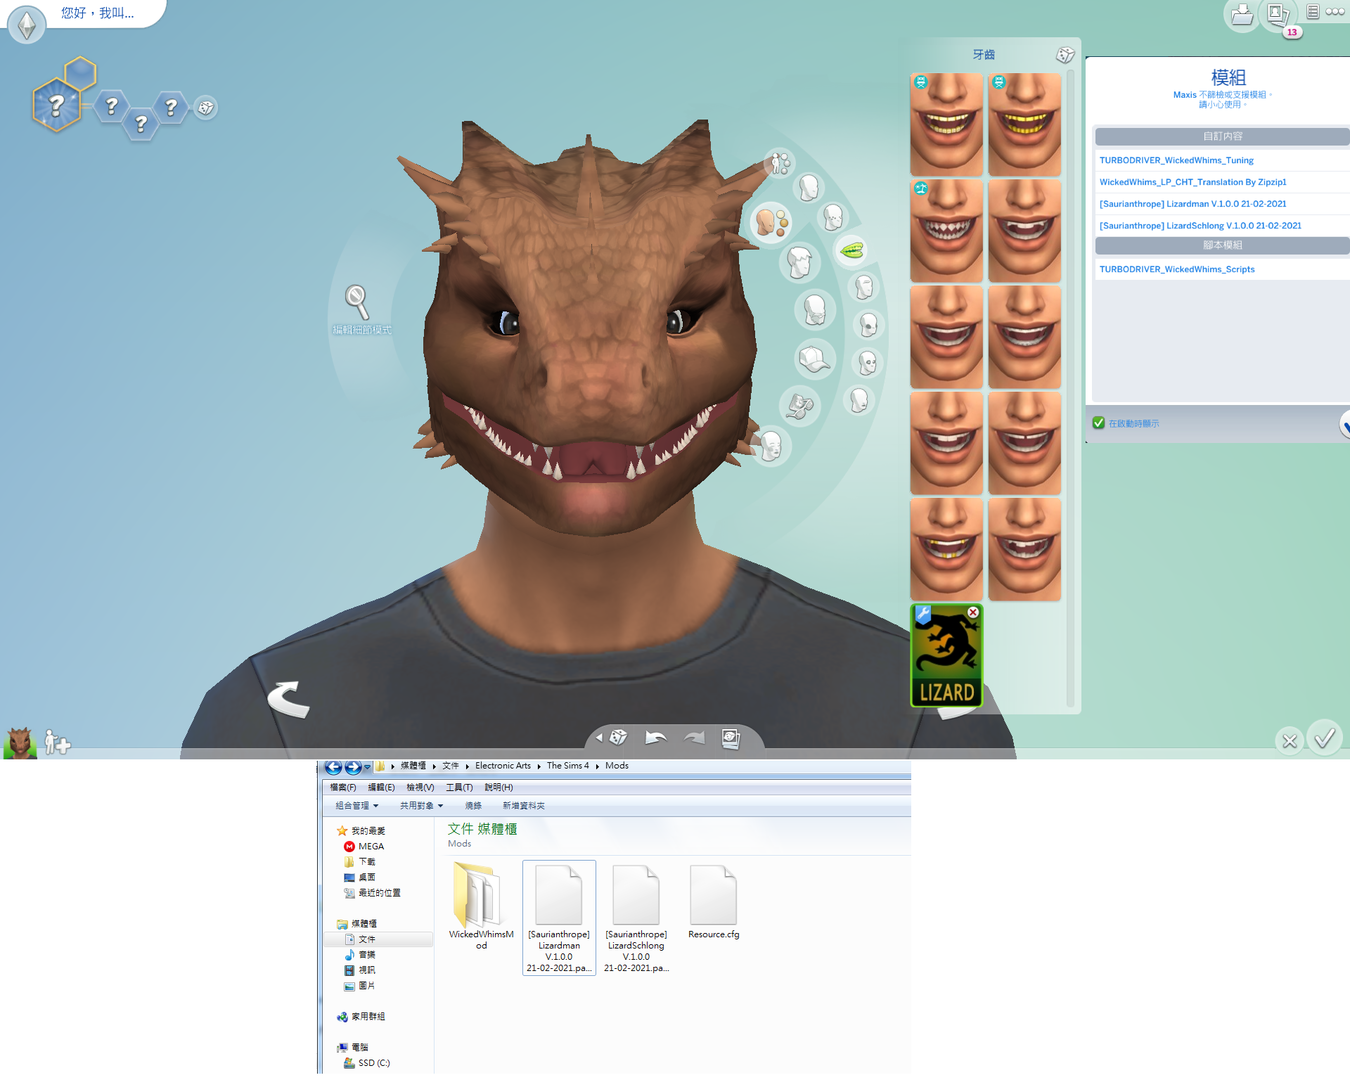Pick the sharp fang teeth with island badge
The width and height of the screenshot is (1350, 1080).
click(x=946, y=231)
